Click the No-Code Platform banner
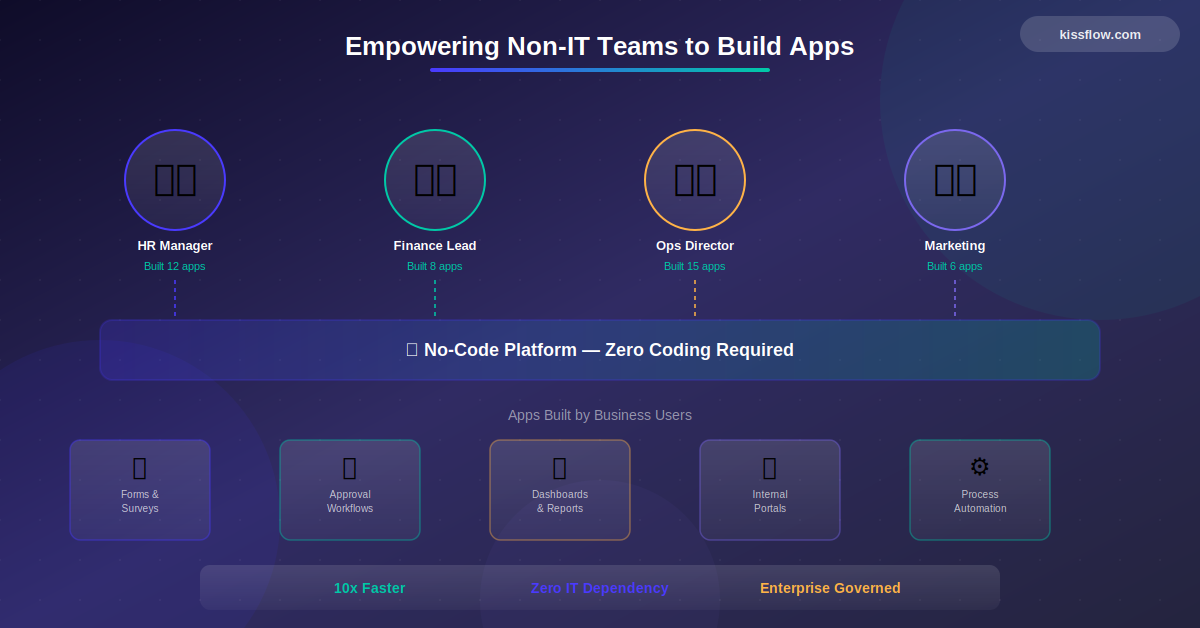 (x=600, y=350)
